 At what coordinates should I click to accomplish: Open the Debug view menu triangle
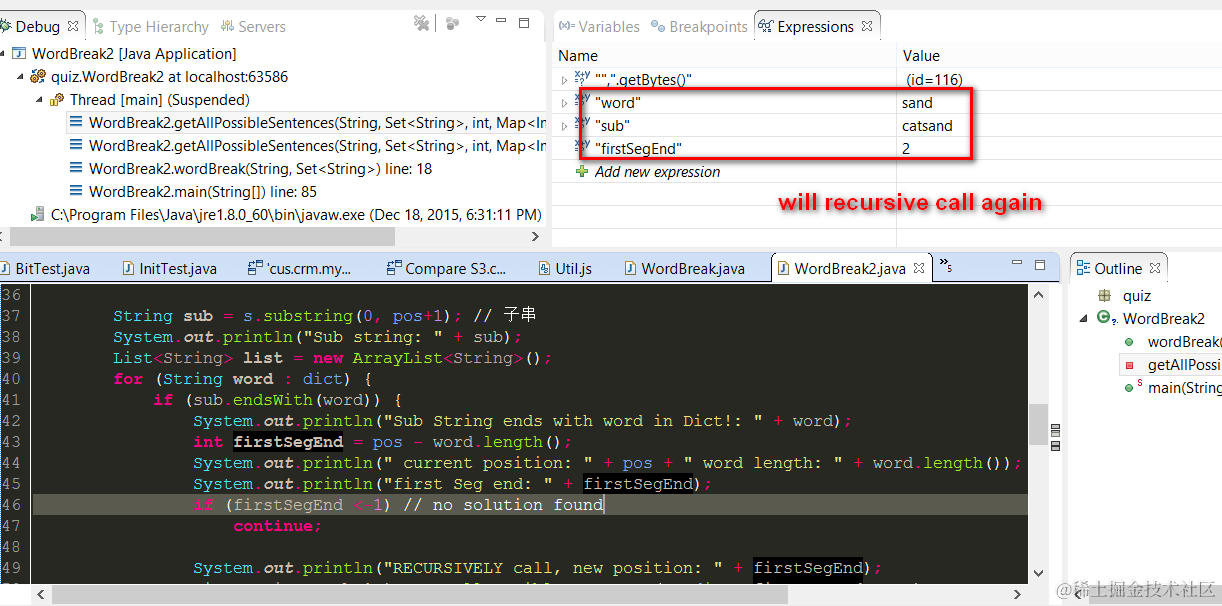(481, 19)
